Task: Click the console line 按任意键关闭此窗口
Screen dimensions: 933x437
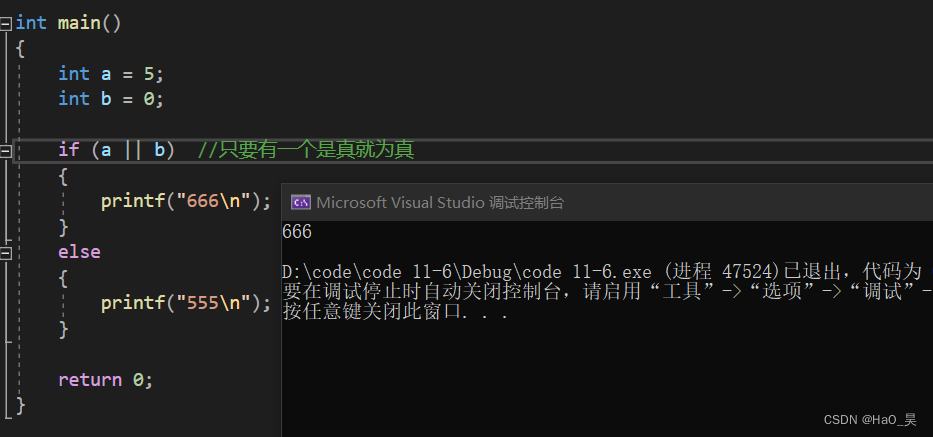Action: click(396, 311)
